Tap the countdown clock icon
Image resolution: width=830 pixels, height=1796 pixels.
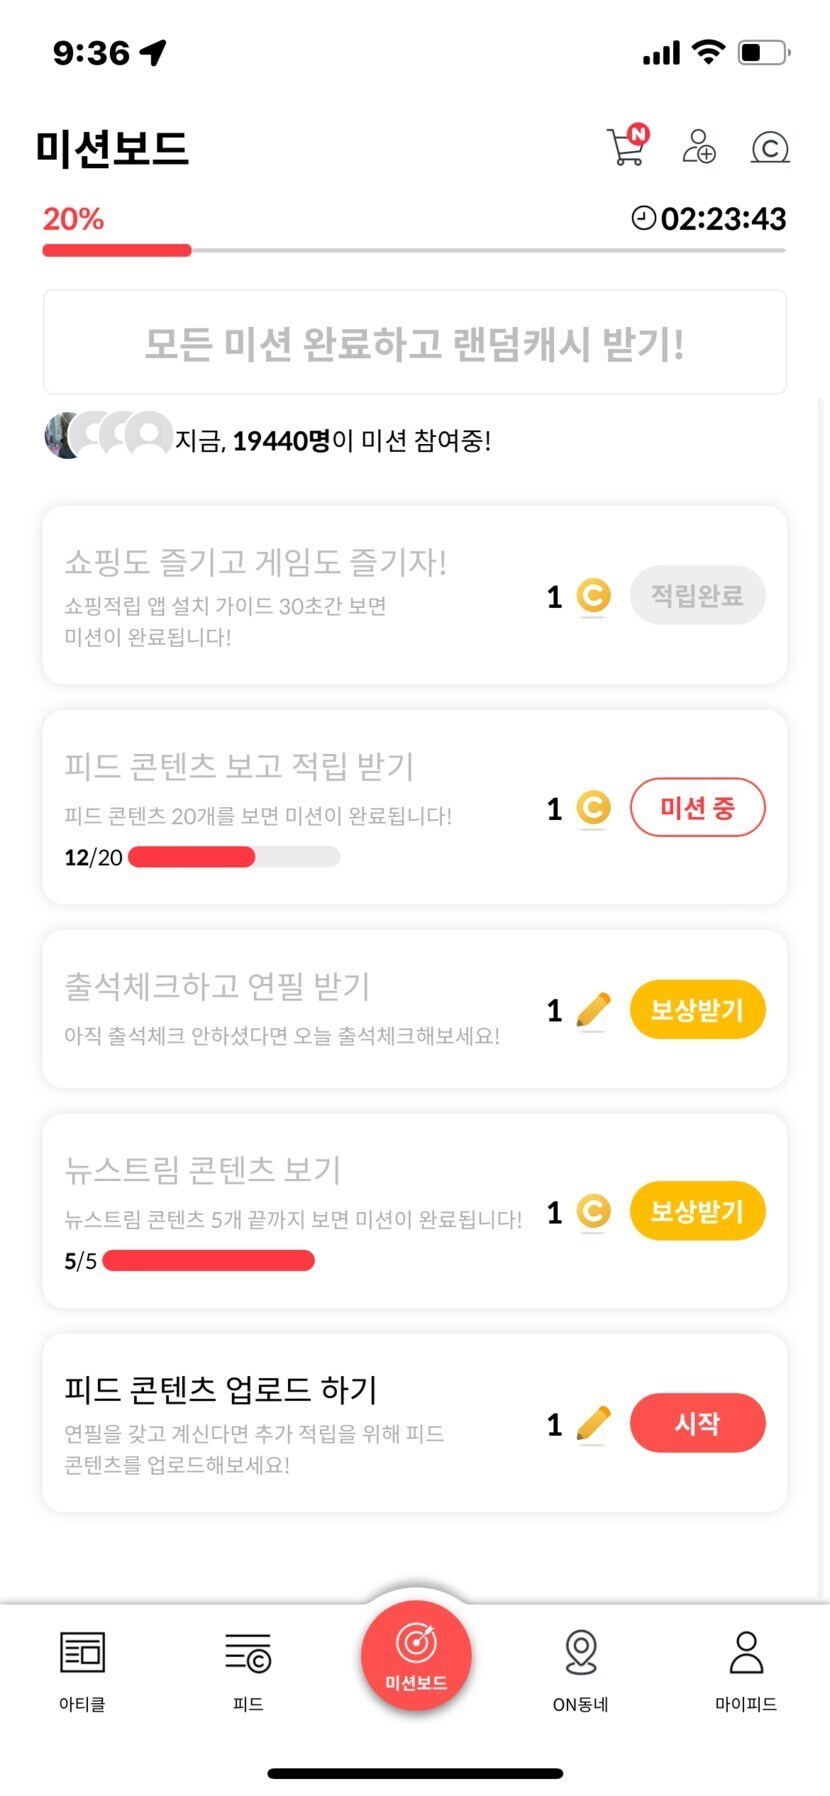(644, 218)
